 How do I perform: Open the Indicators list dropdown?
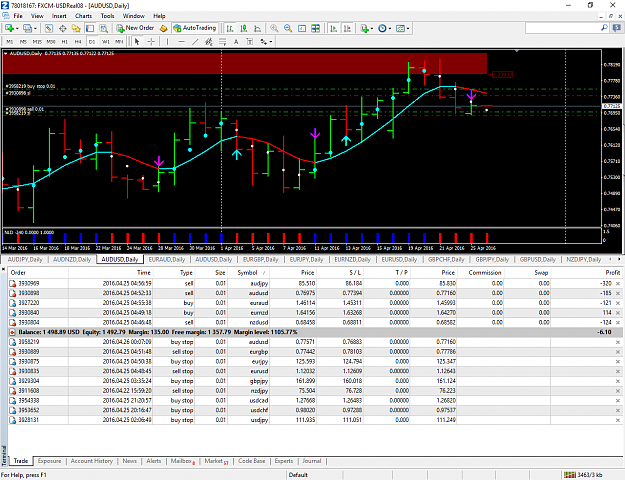[366, 28]
